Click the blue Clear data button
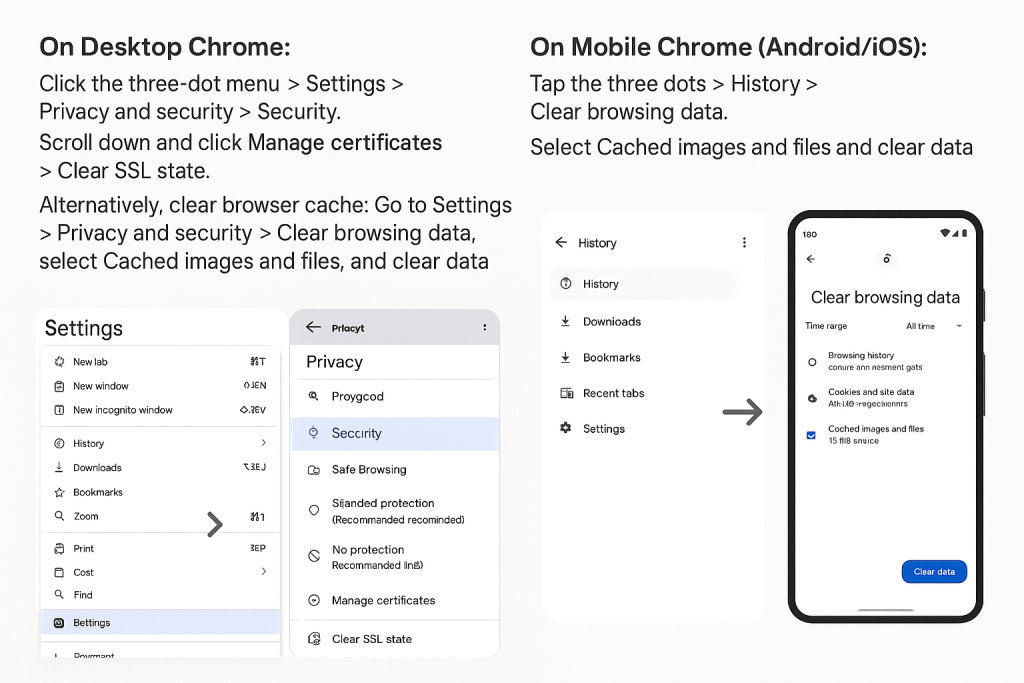This screenshot has height=683, width=1024. tap(934, 571)
